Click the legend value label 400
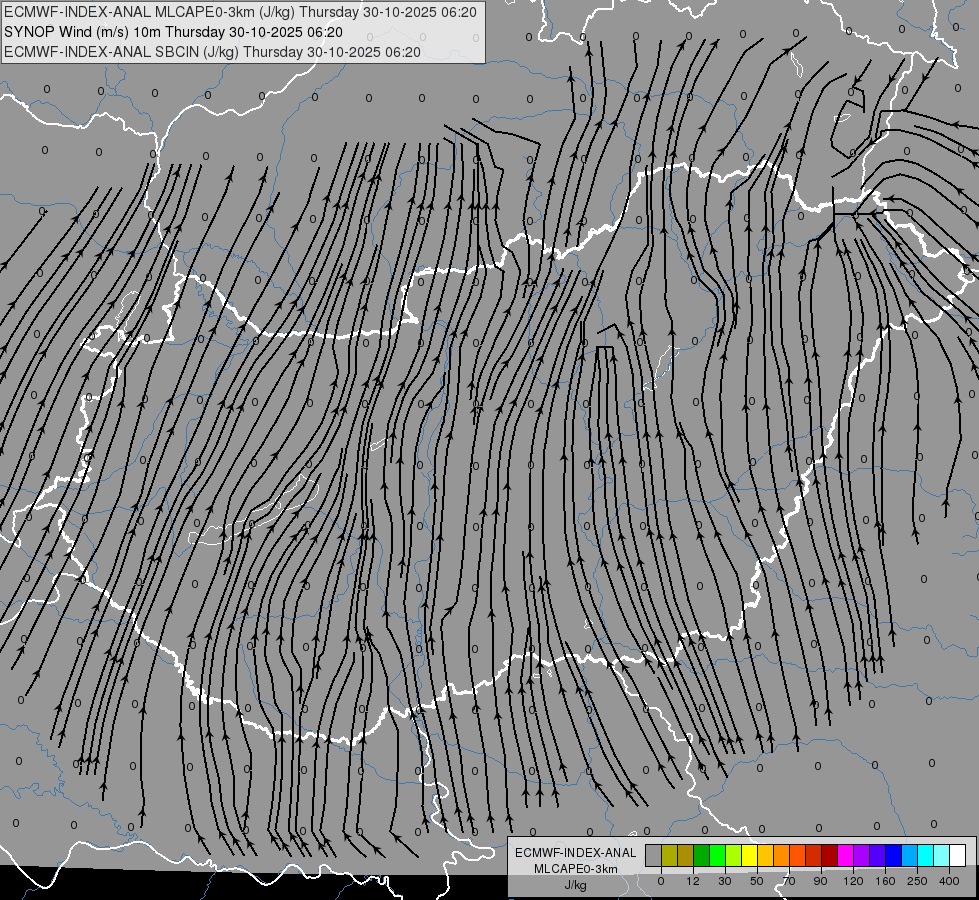 click(949, 881)
